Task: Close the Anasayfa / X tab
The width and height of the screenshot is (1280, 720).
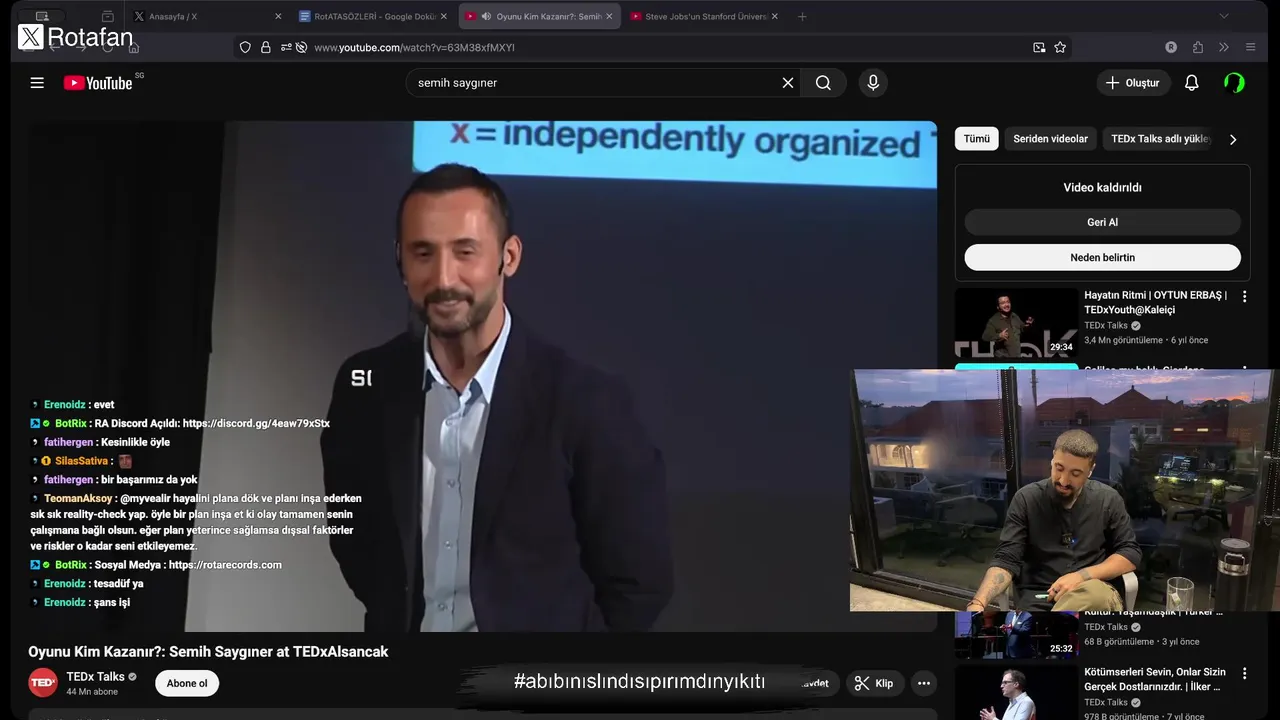Action: tap(278, 16)
